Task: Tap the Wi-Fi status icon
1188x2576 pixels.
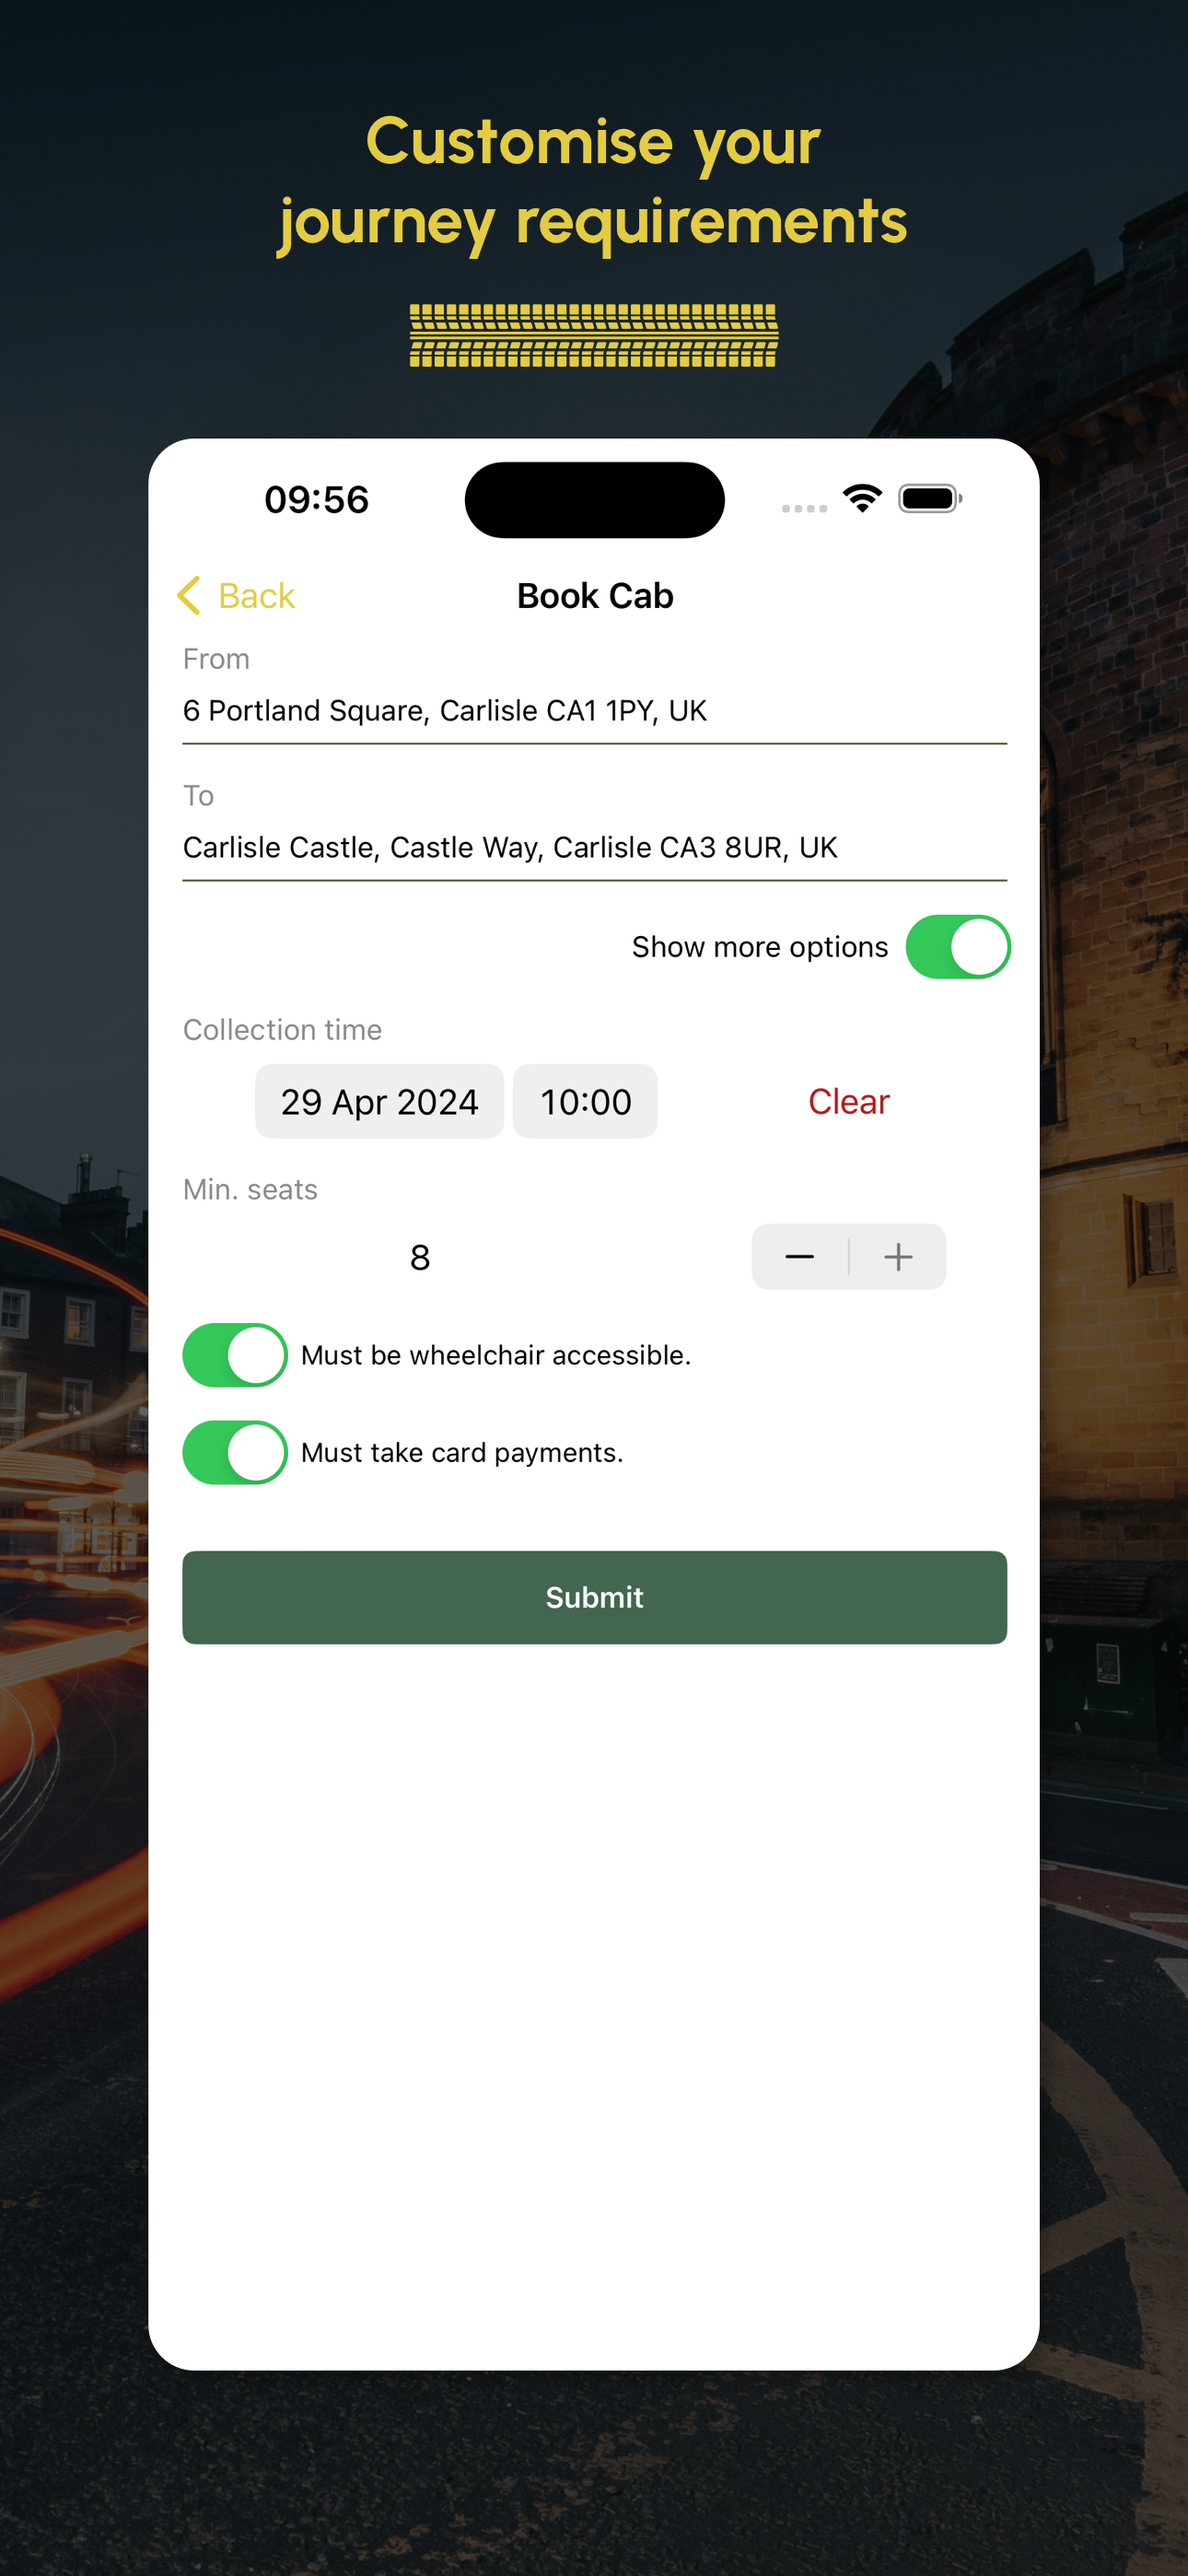Action: pos(862,498)
